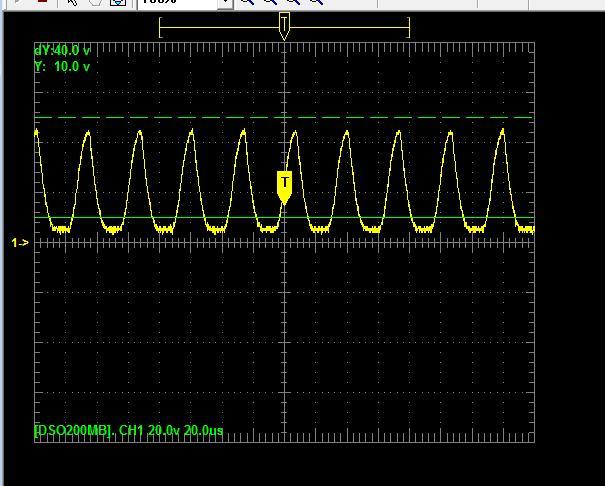
Task: Click the third magnifier icon after the zoom box
Action: click(293, 2)
